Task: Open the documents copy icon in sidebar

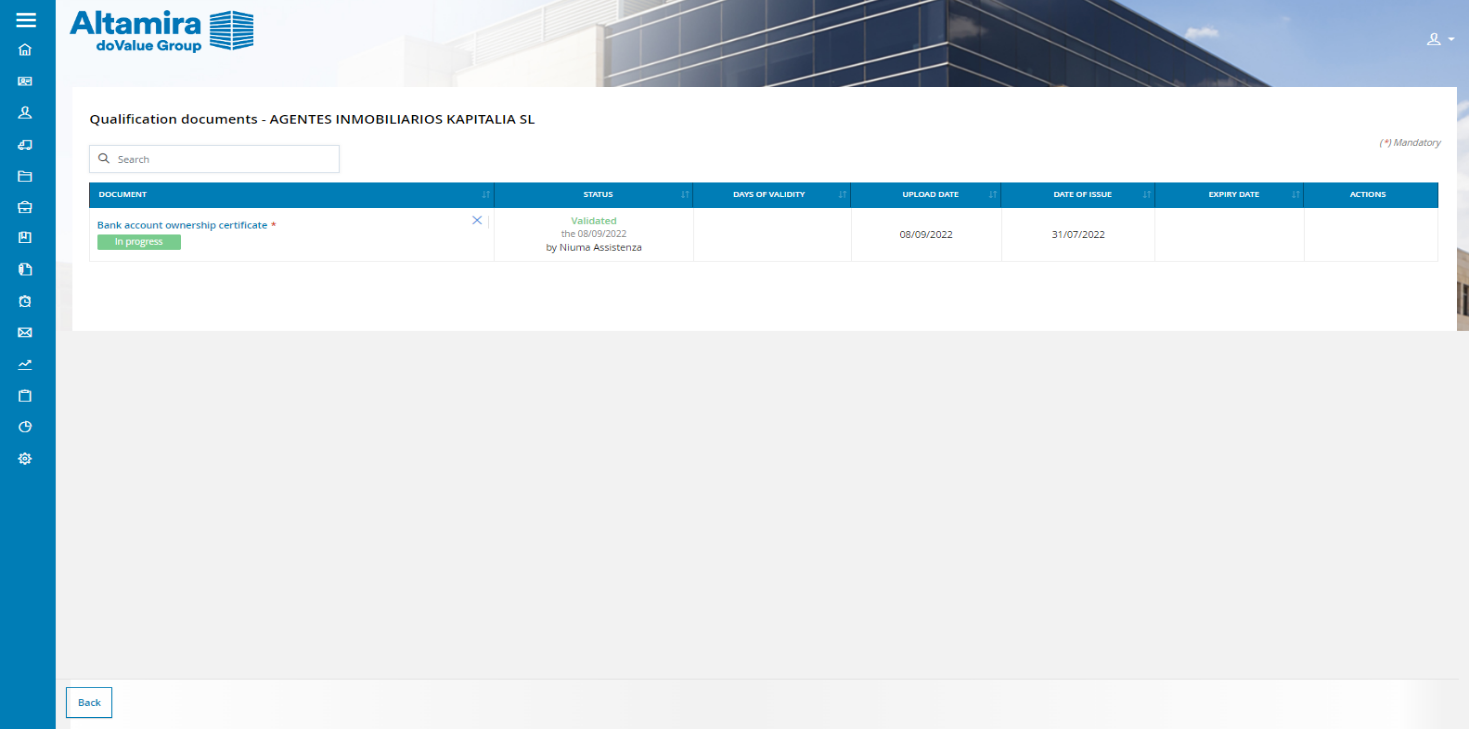Action: (25, 269)
